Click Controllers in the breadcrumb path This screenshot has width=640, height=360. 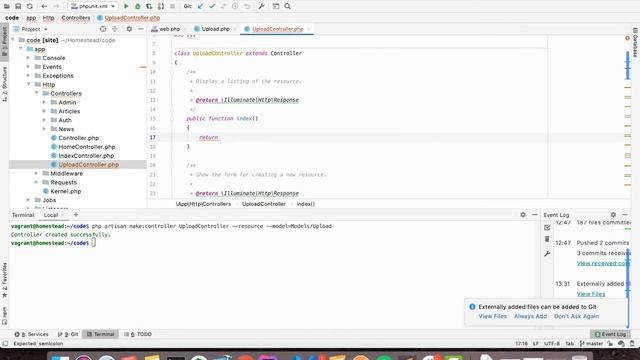tap(76, 18)
